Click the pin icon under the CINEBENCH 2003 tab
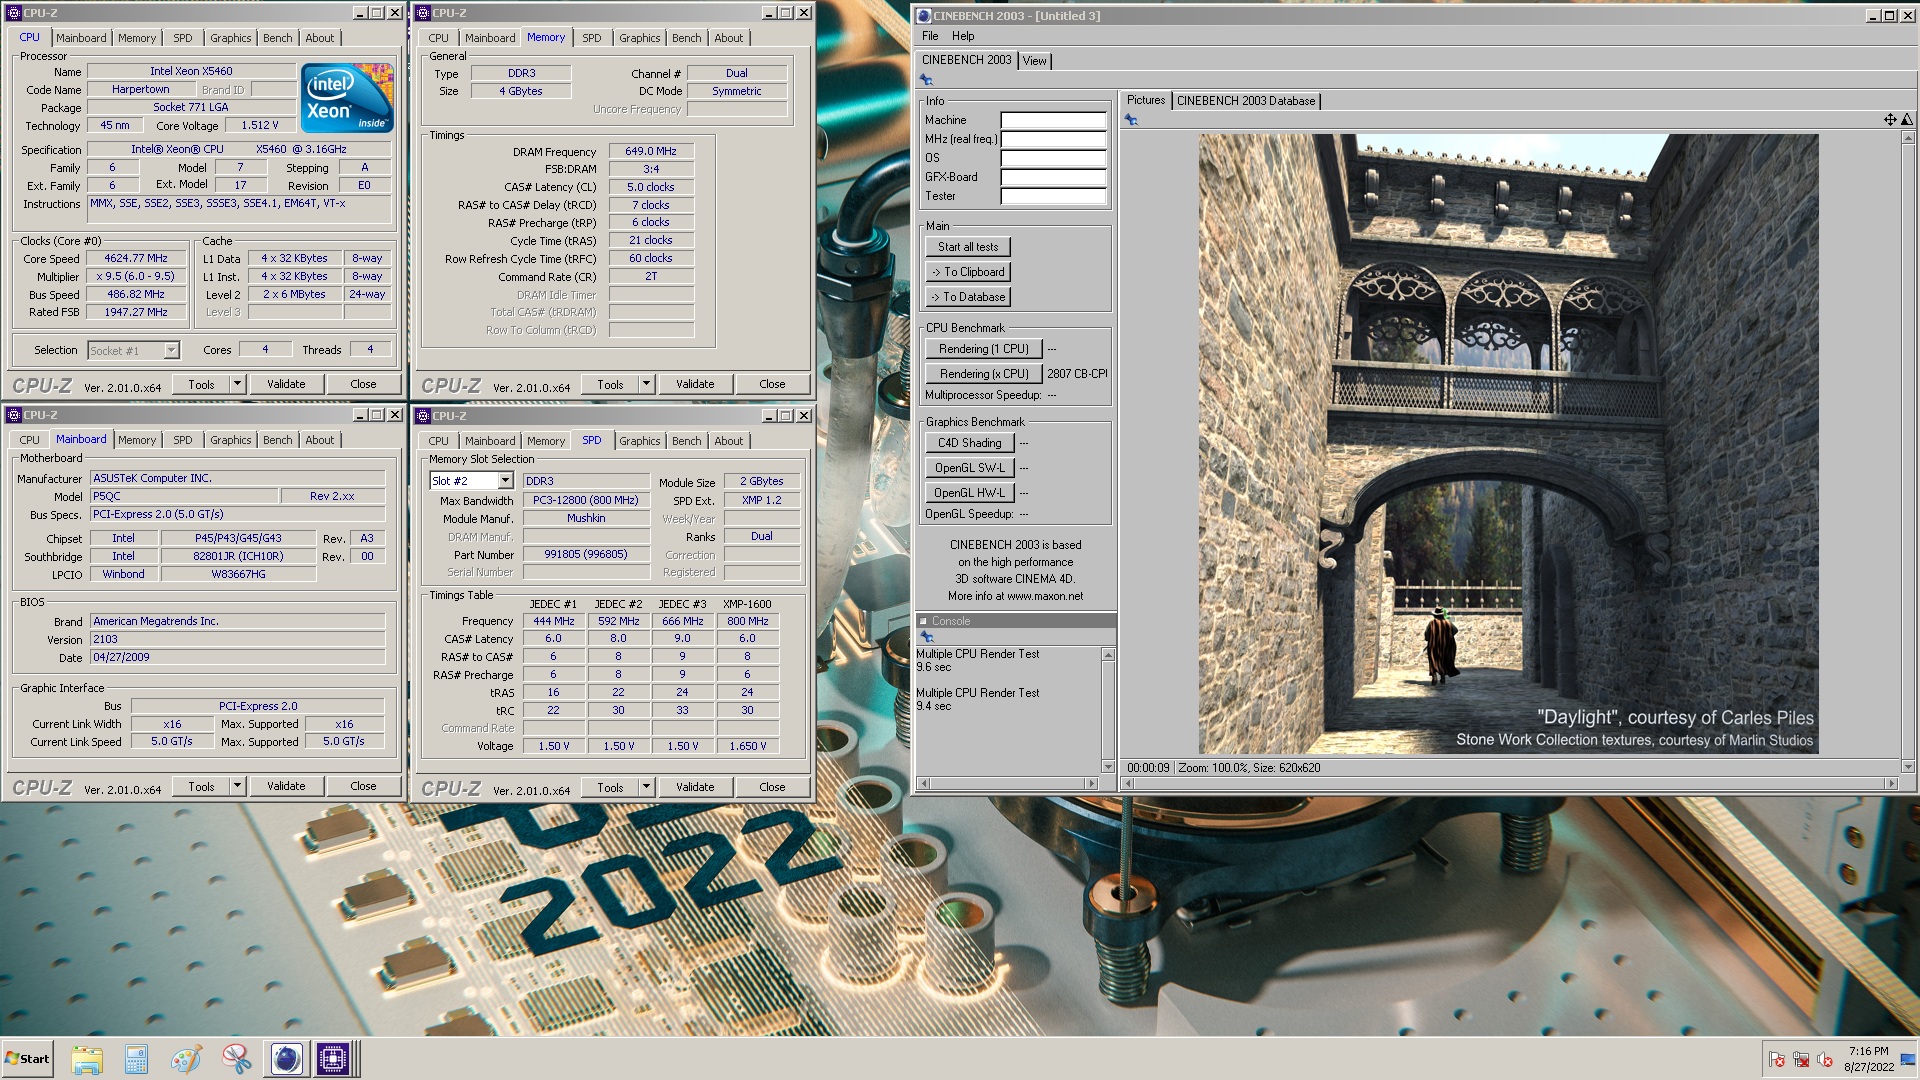This screenshot has height=1080, width=1920. 926,80
